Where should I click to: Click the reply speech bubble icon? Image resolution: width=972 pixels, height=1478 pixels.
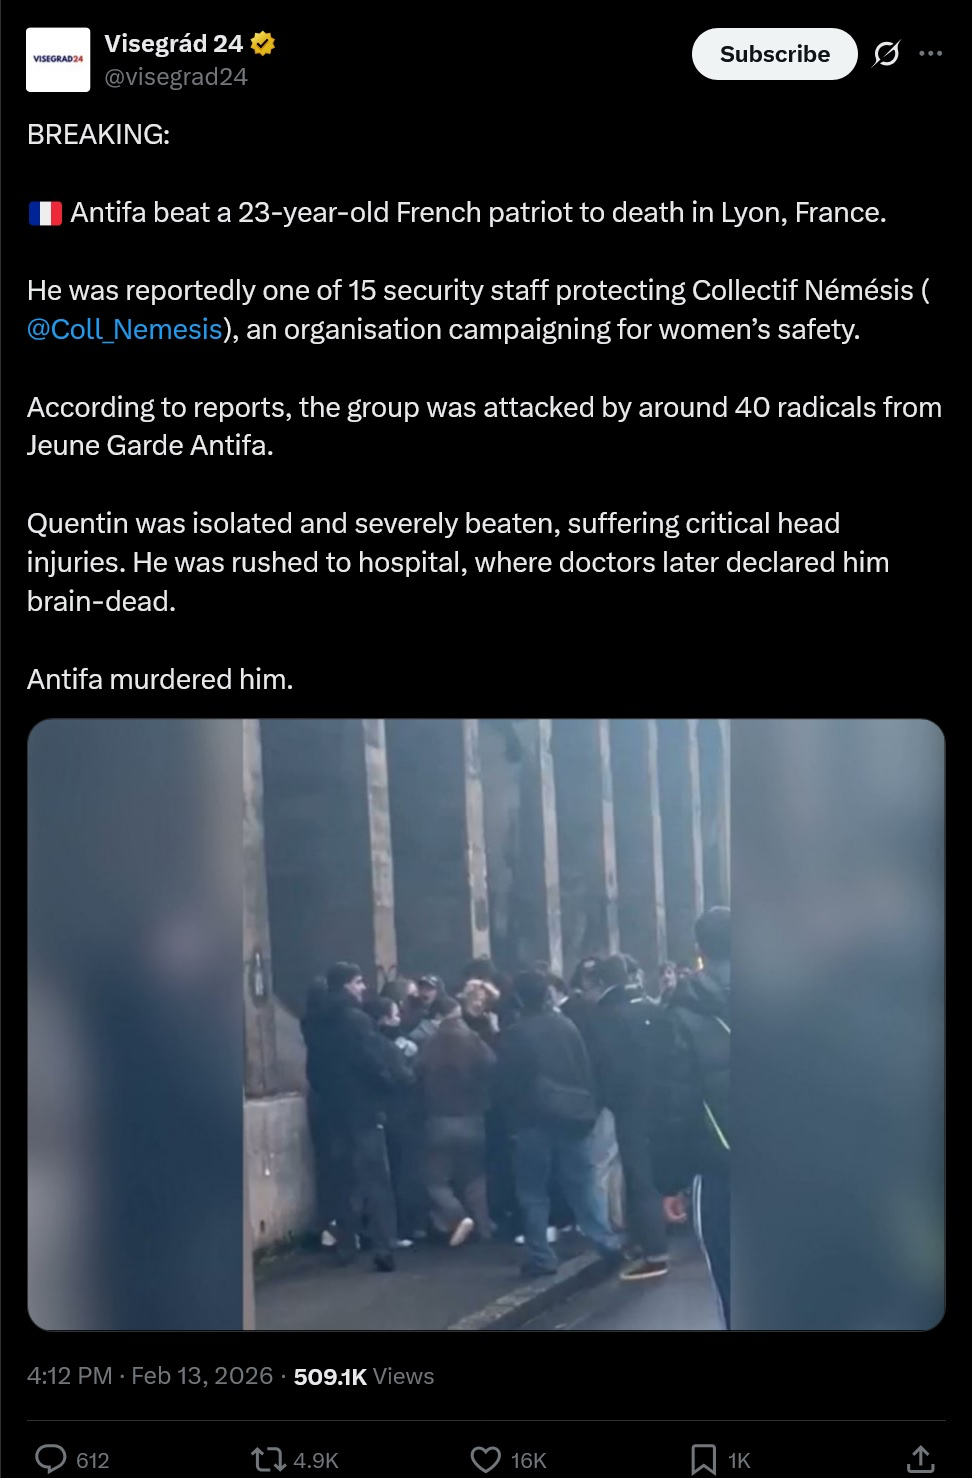coord(51,1460)
